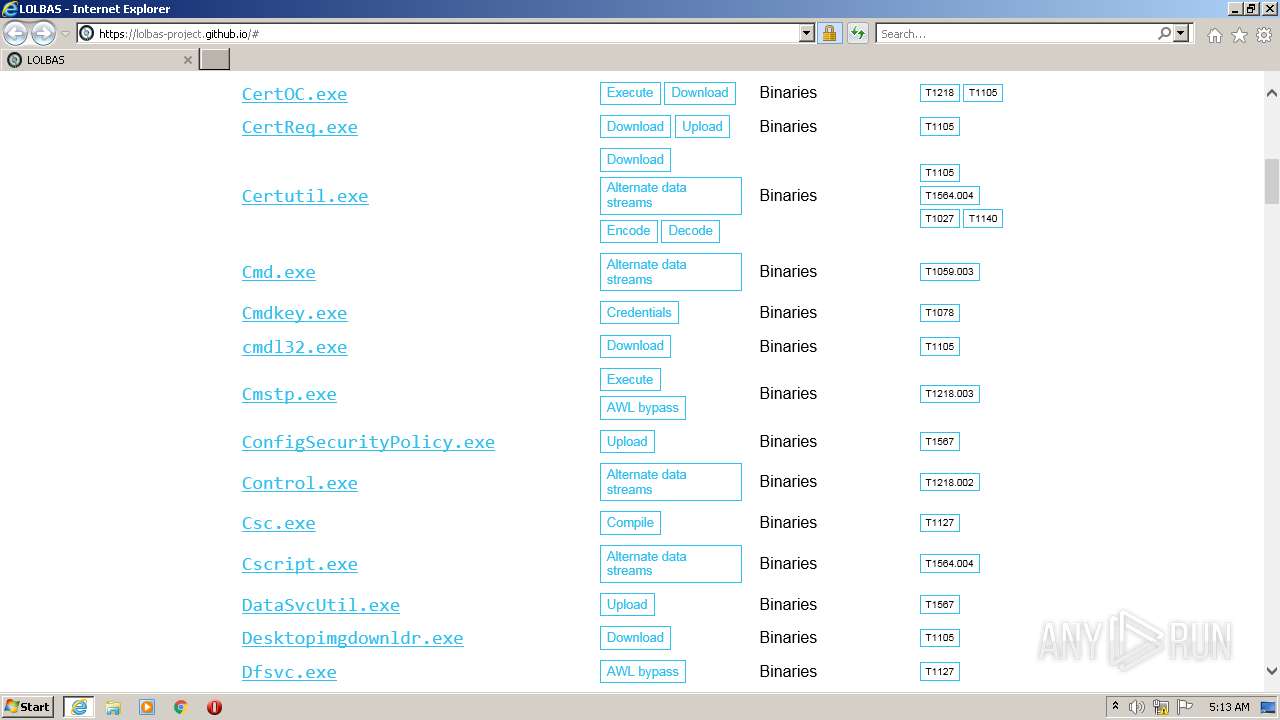The image size is (1280, 720).
Task: Close the LOLBAS tab
Action: pos(187,60)
